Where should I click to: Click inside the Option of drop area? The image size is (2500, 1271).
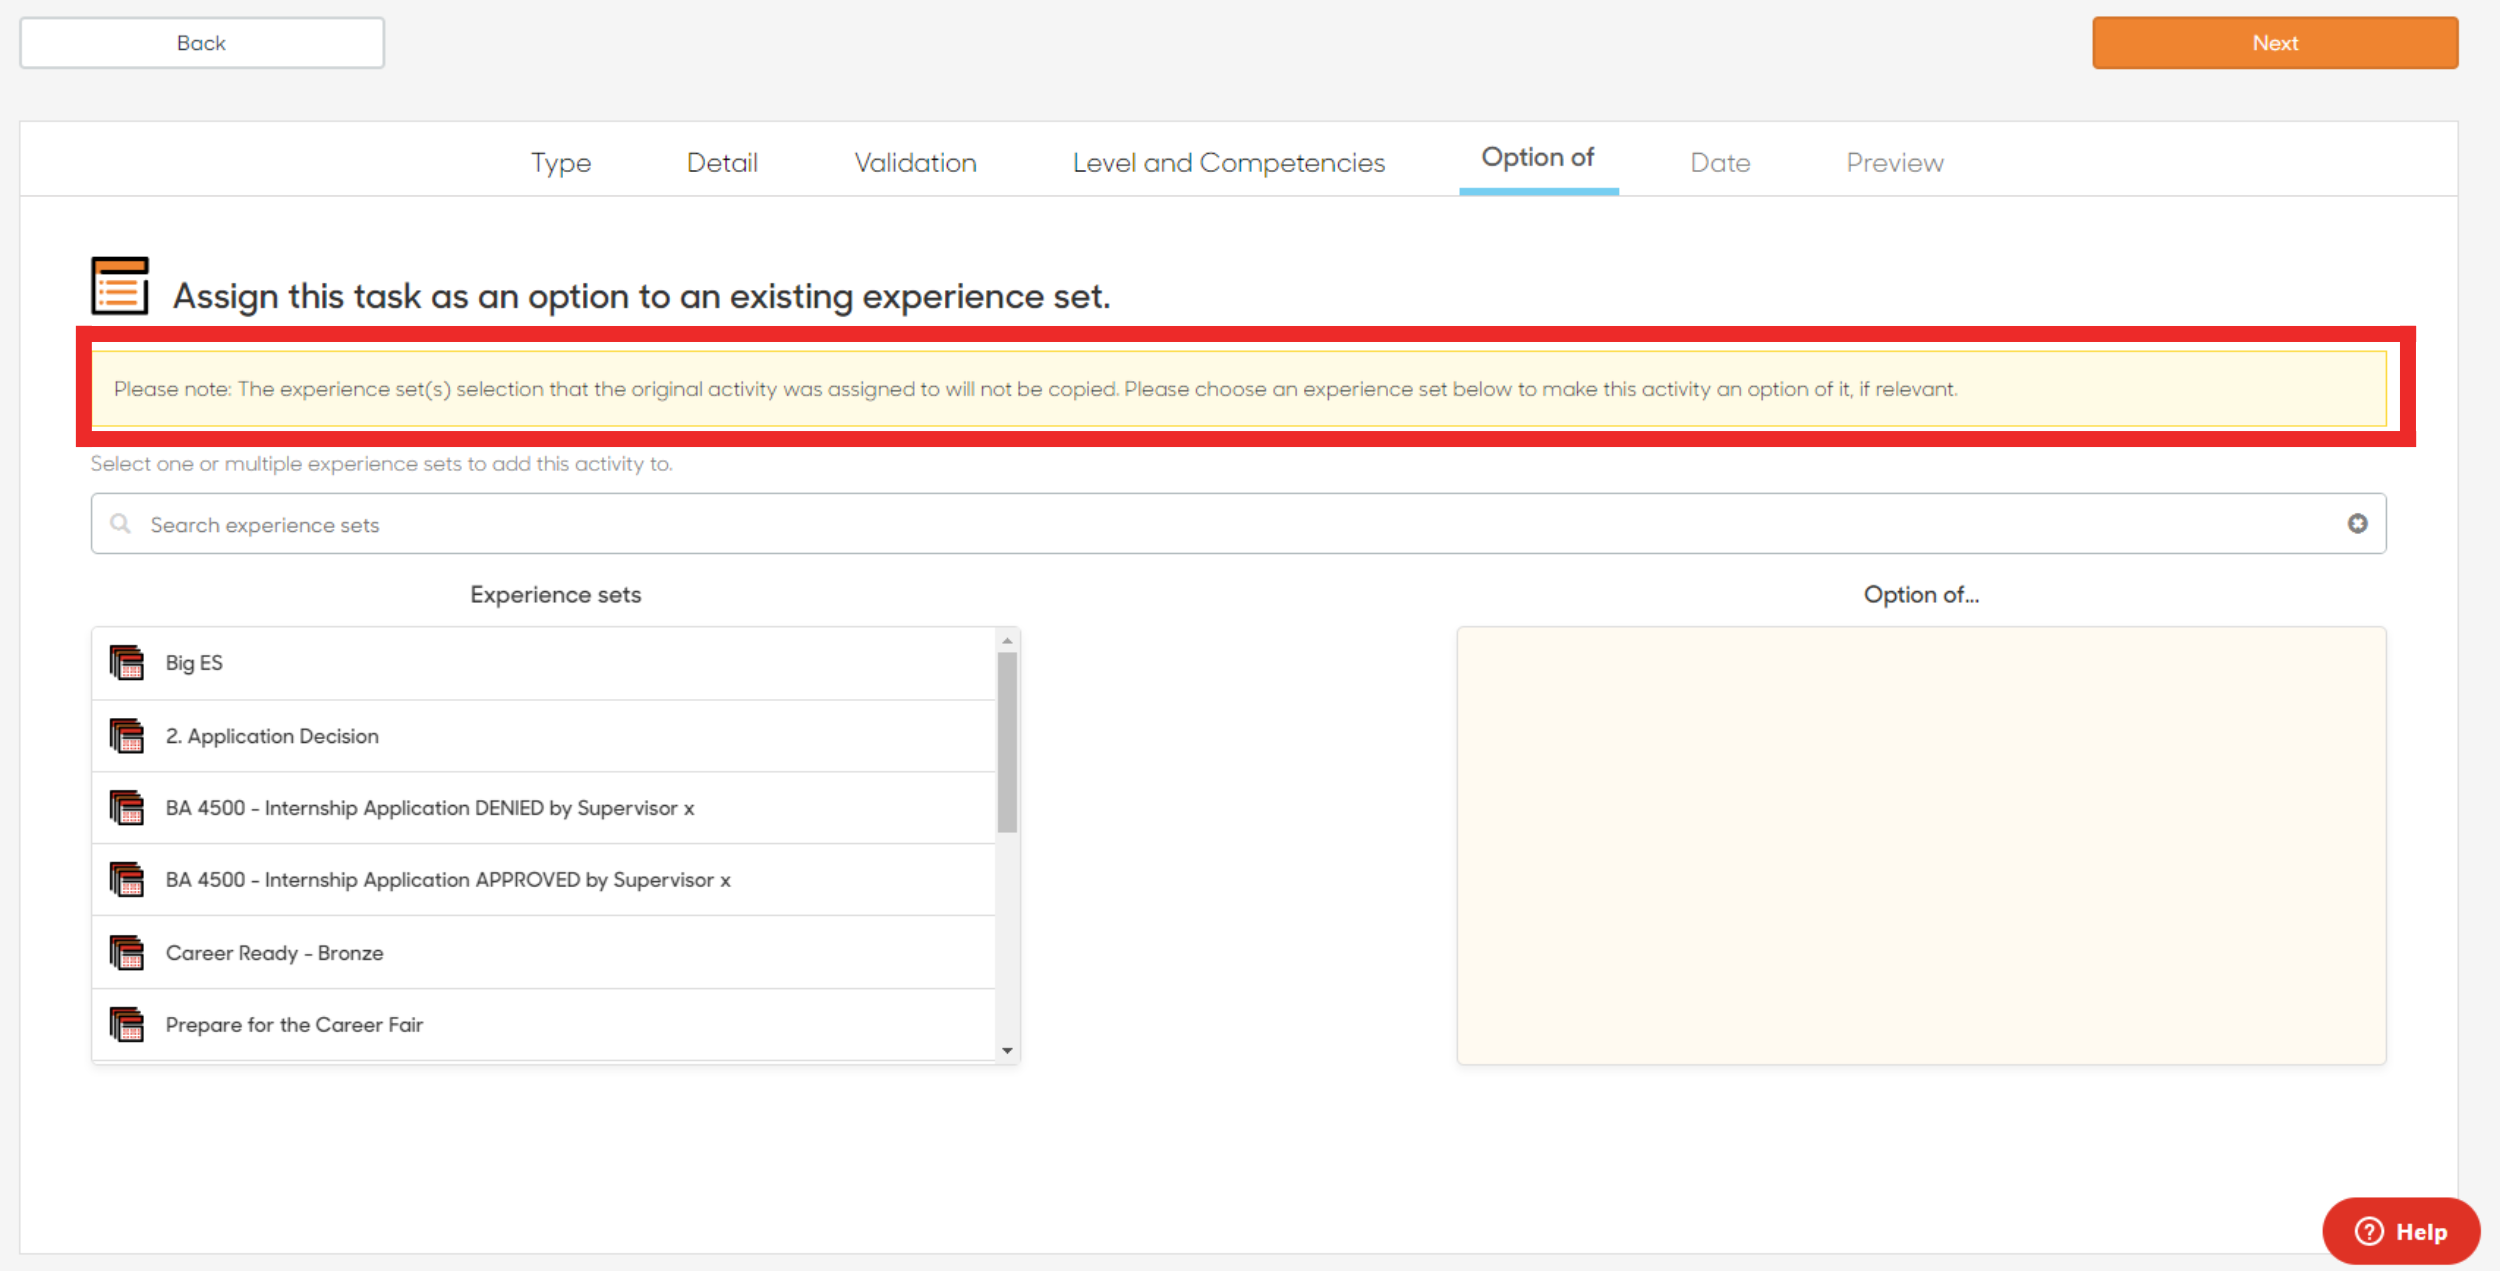1921,845
